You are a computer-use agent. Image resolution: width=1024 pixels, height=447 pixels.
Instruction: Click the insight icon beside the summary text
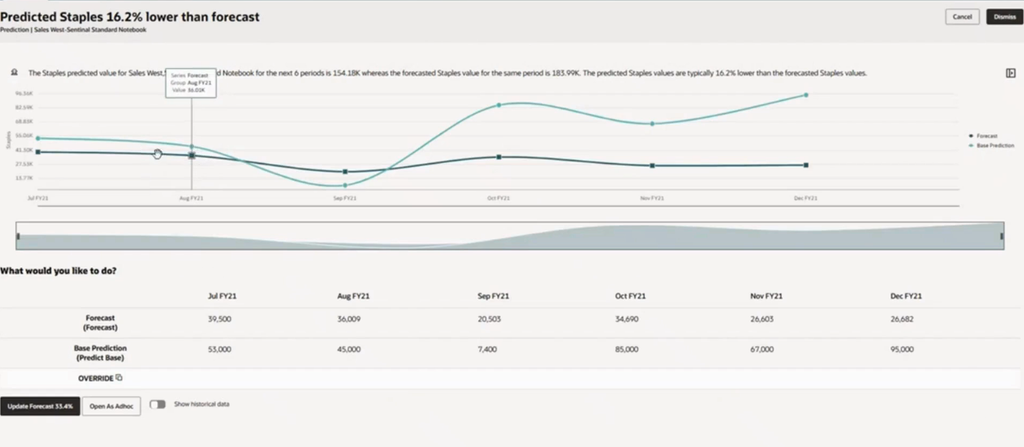point(14,73)
